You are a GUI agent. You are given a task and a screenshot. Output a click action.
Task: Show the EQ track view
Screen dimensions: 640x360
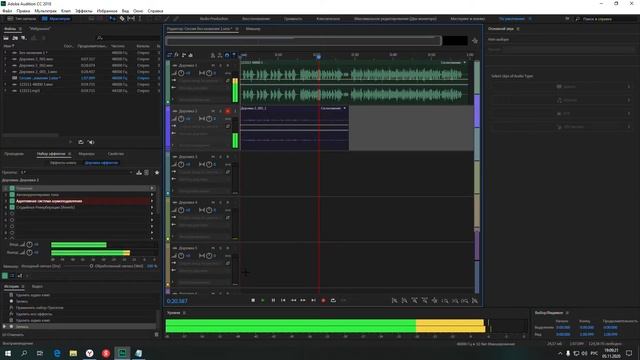click(191, 55)
